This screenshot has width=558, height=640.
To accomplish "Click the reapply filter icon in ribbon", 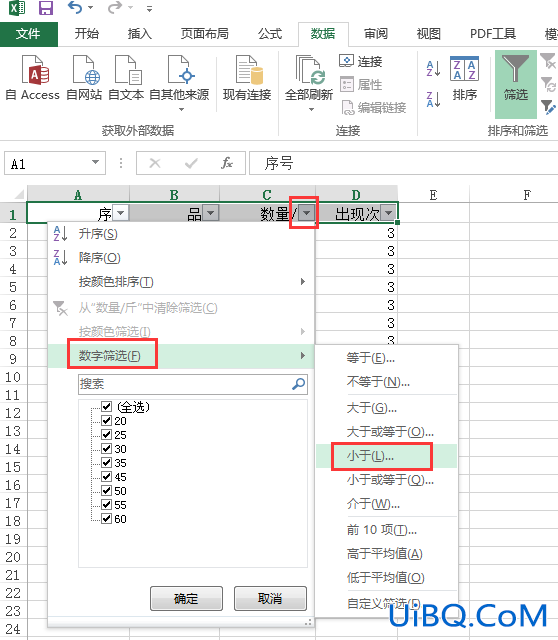I will [548, 84].
